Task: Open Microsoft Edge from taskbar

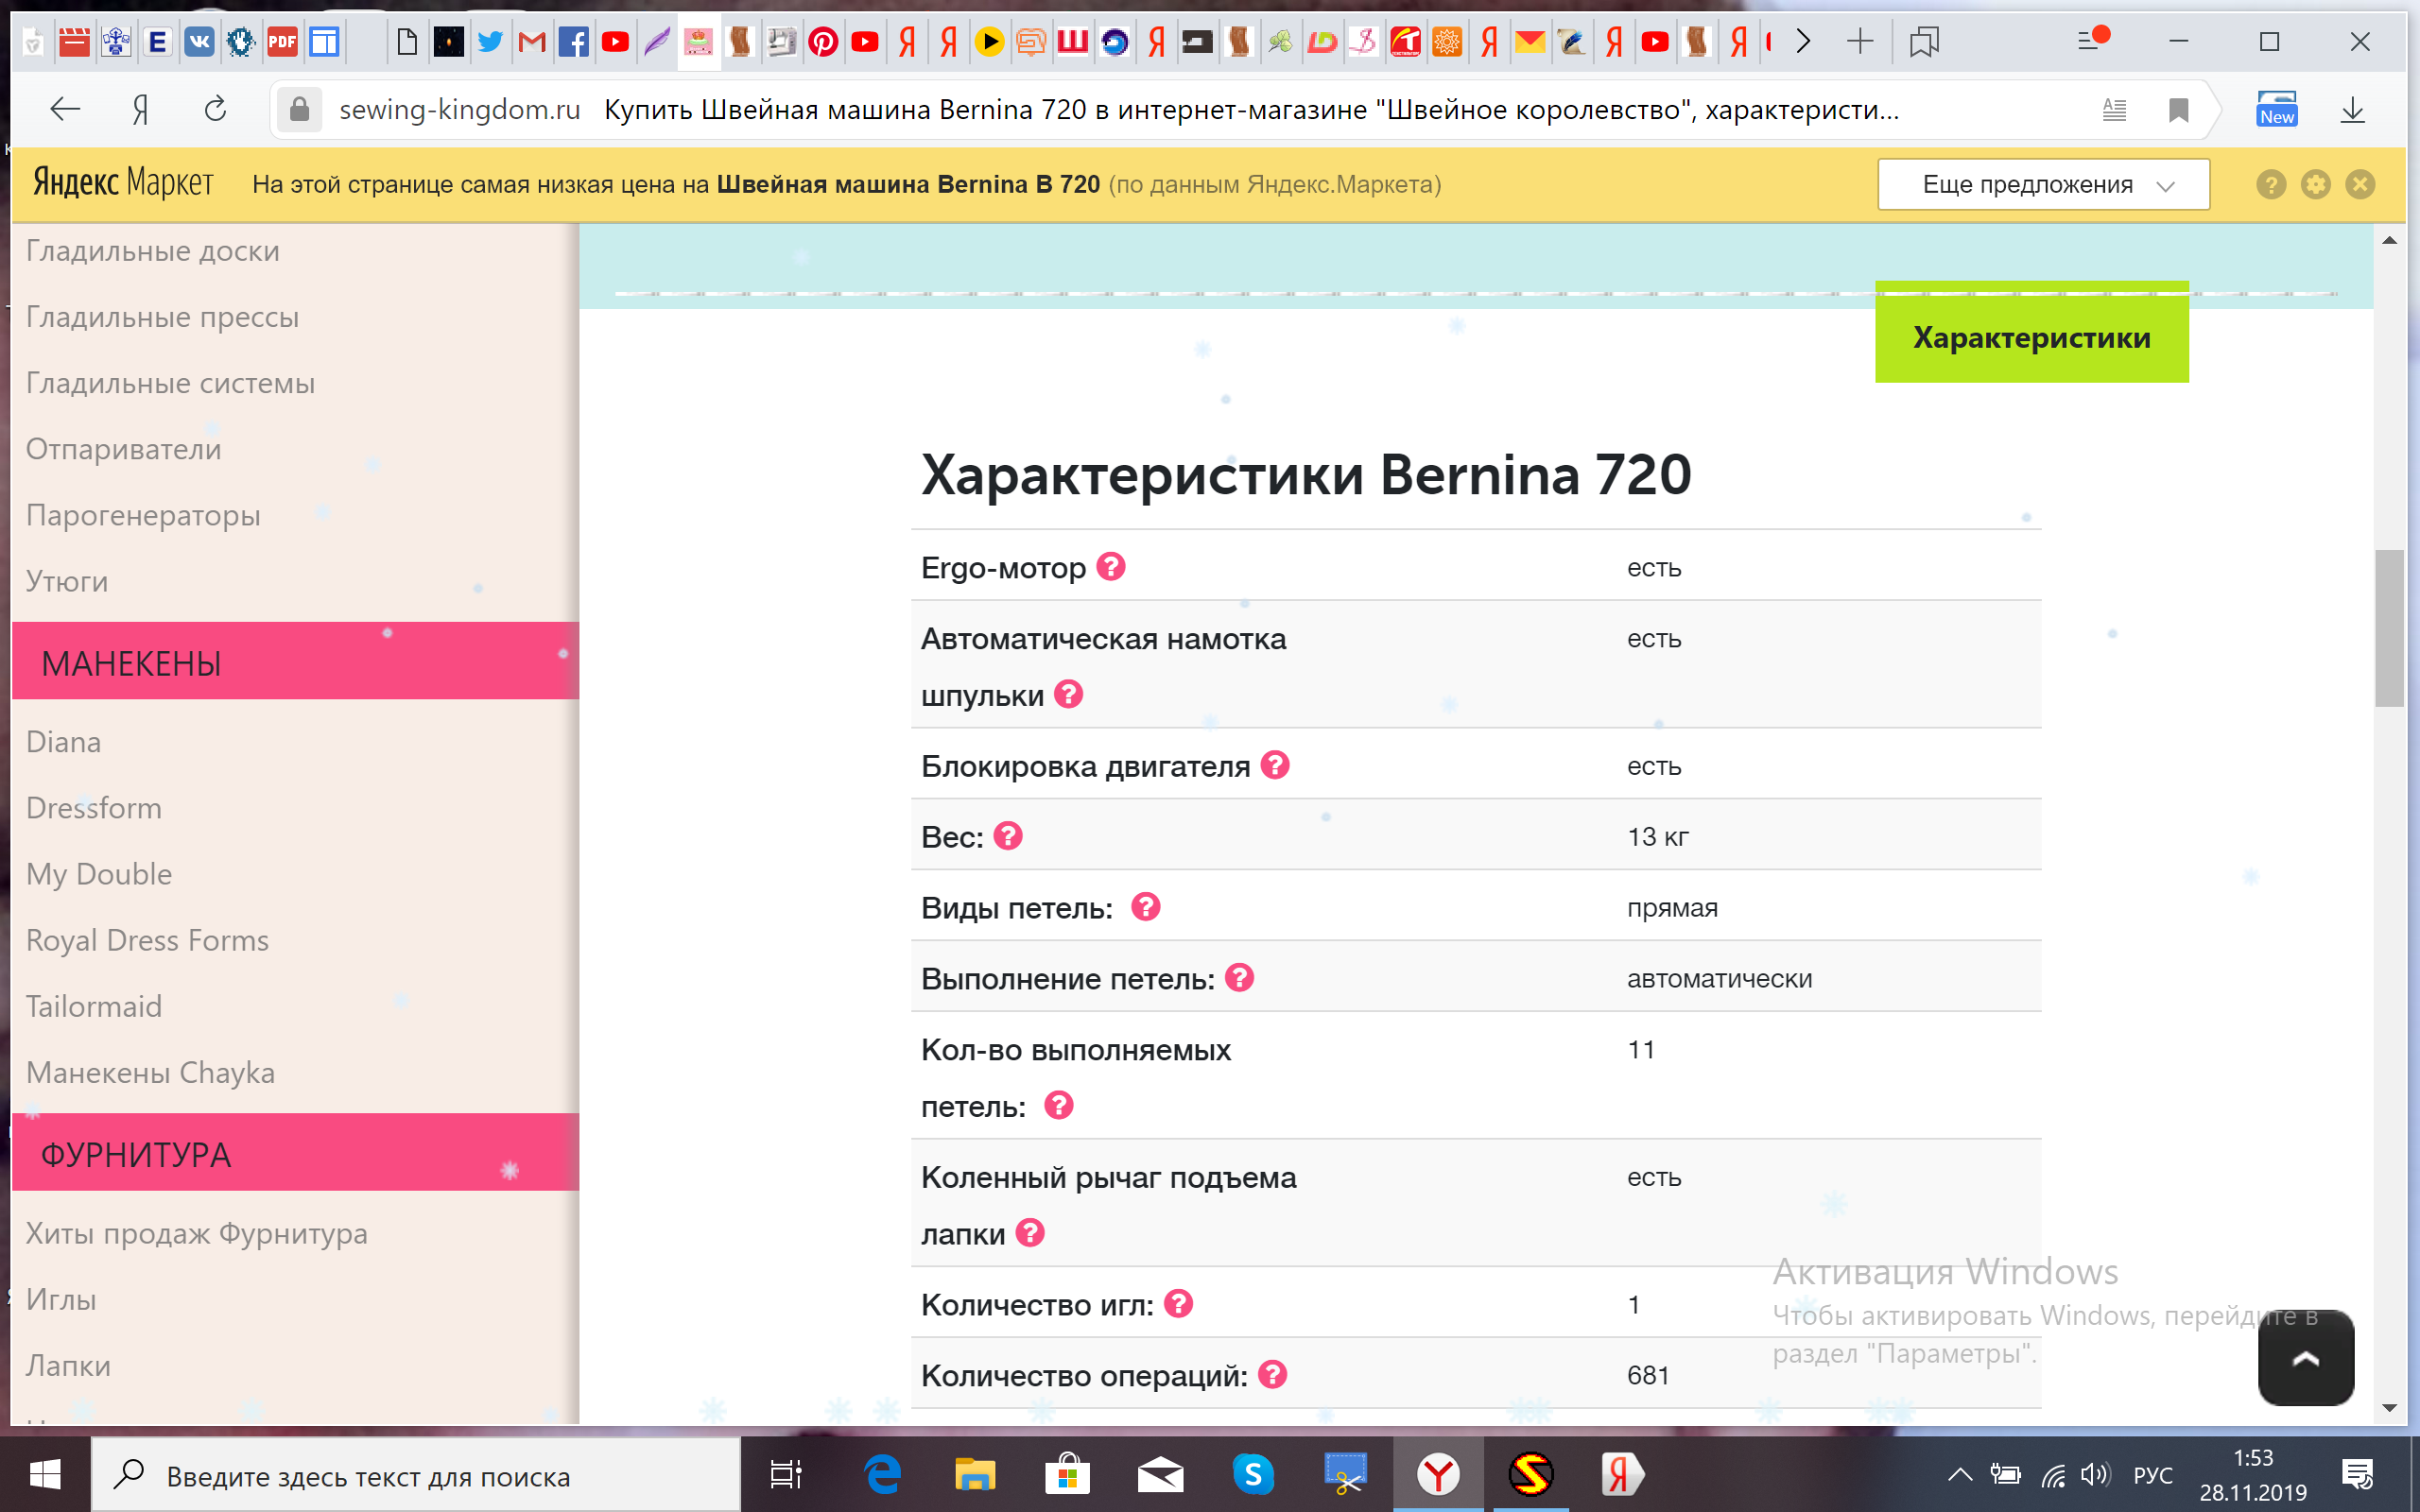Action: coord(882,1474)
